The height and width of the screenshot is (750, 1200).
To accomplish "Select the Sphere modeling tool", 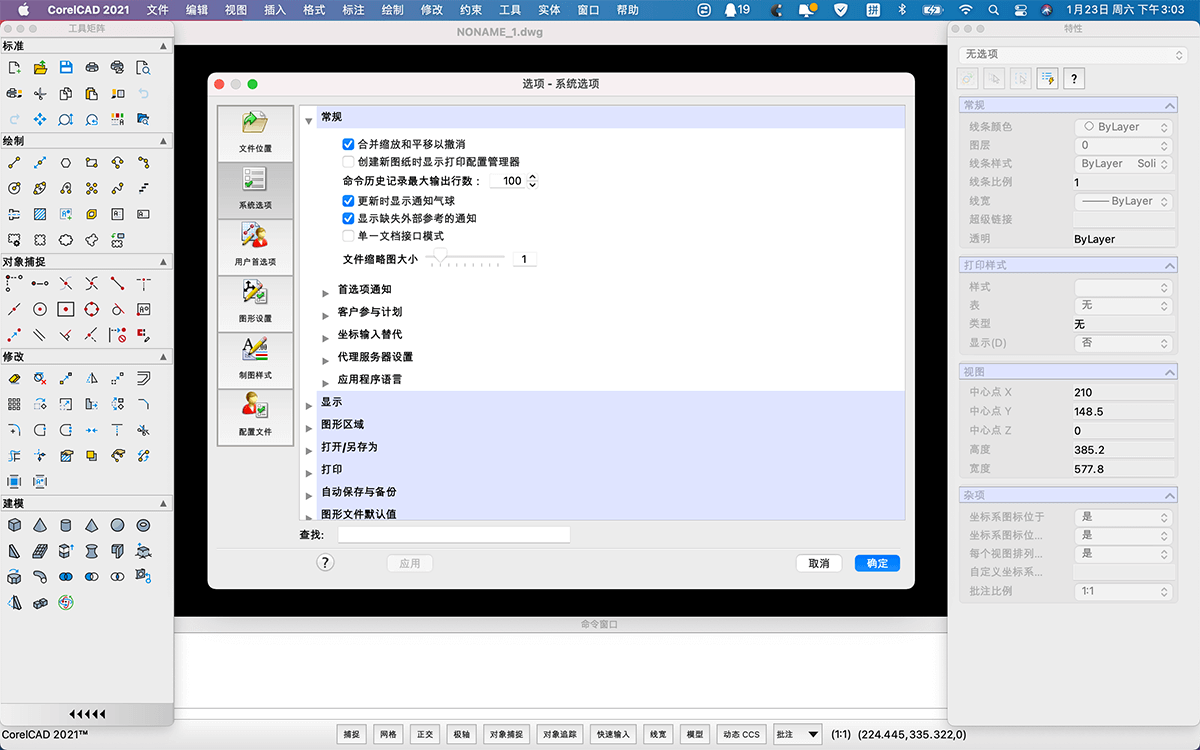I will point(118,524).
